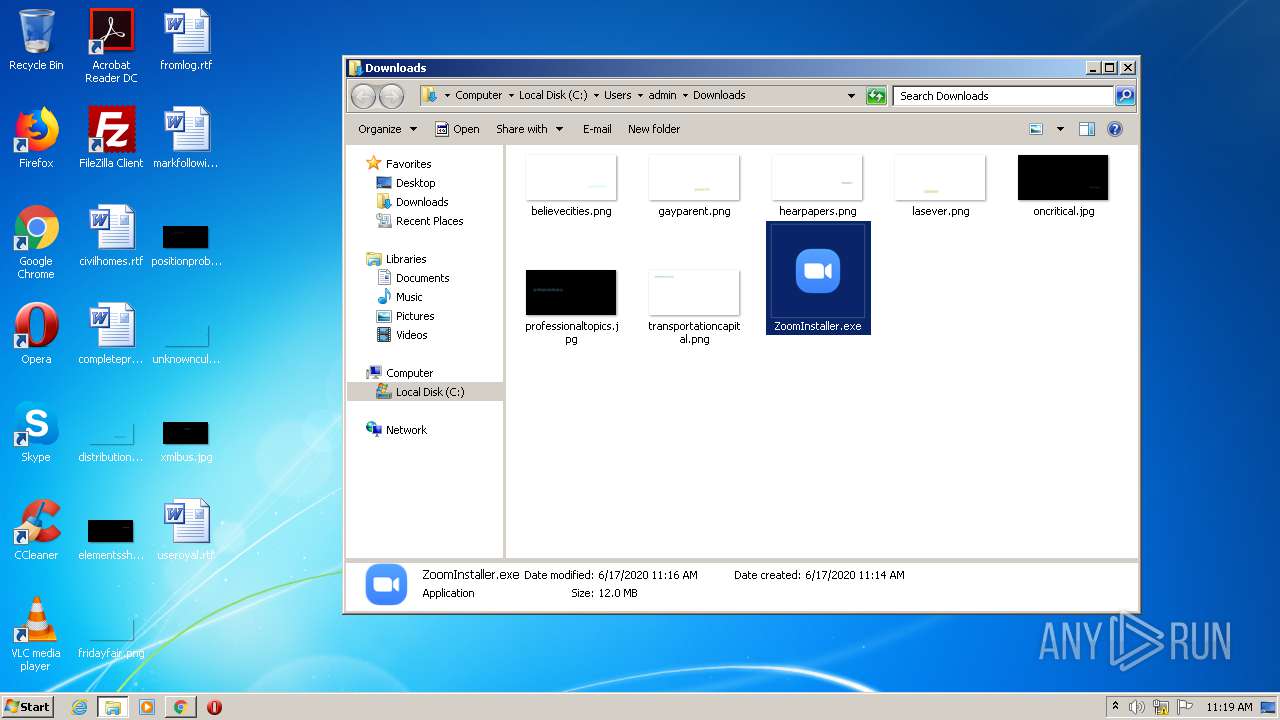Open VLC media player shortcut
The width and height of the screenshot is (1280, 720).
36,634
